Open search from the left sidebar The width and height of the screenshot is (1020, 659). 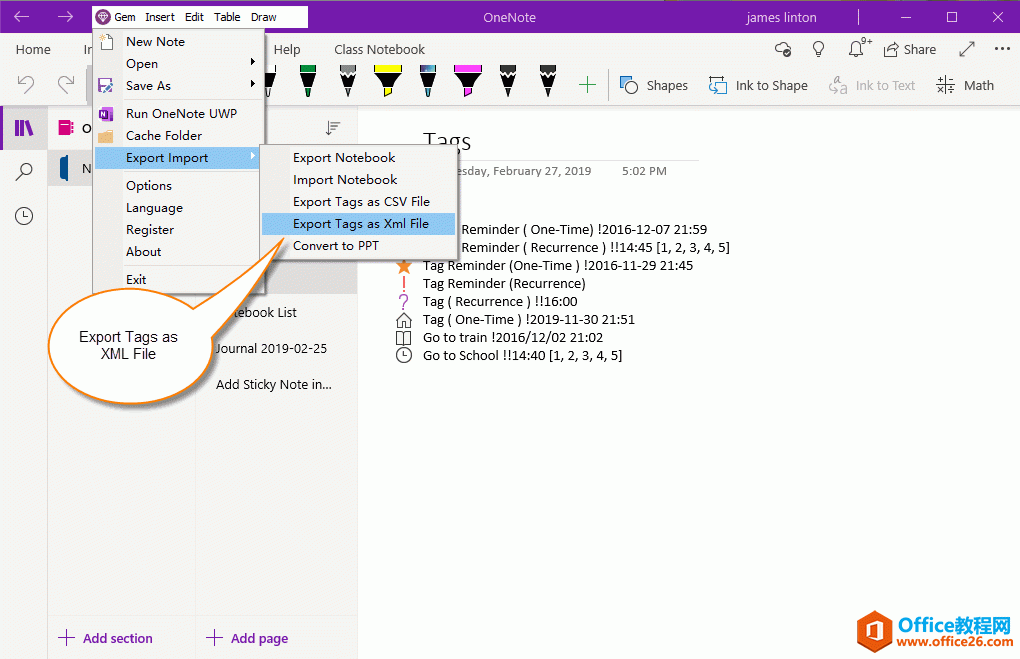(22, 170)
